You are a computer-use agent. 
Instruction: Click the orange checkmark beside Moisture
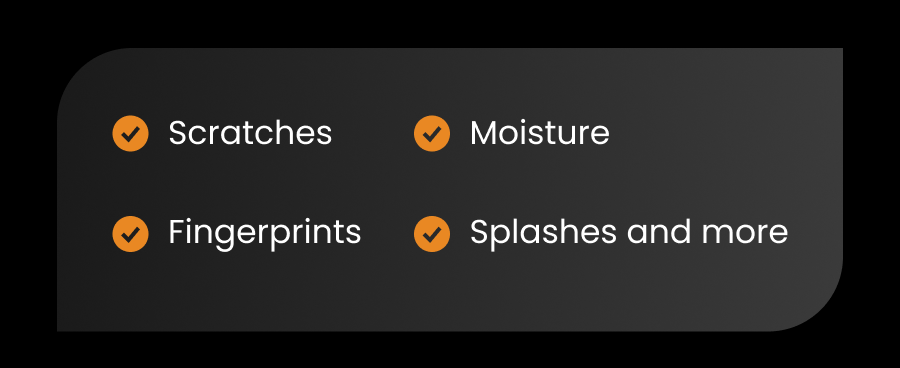coord(432,133)
